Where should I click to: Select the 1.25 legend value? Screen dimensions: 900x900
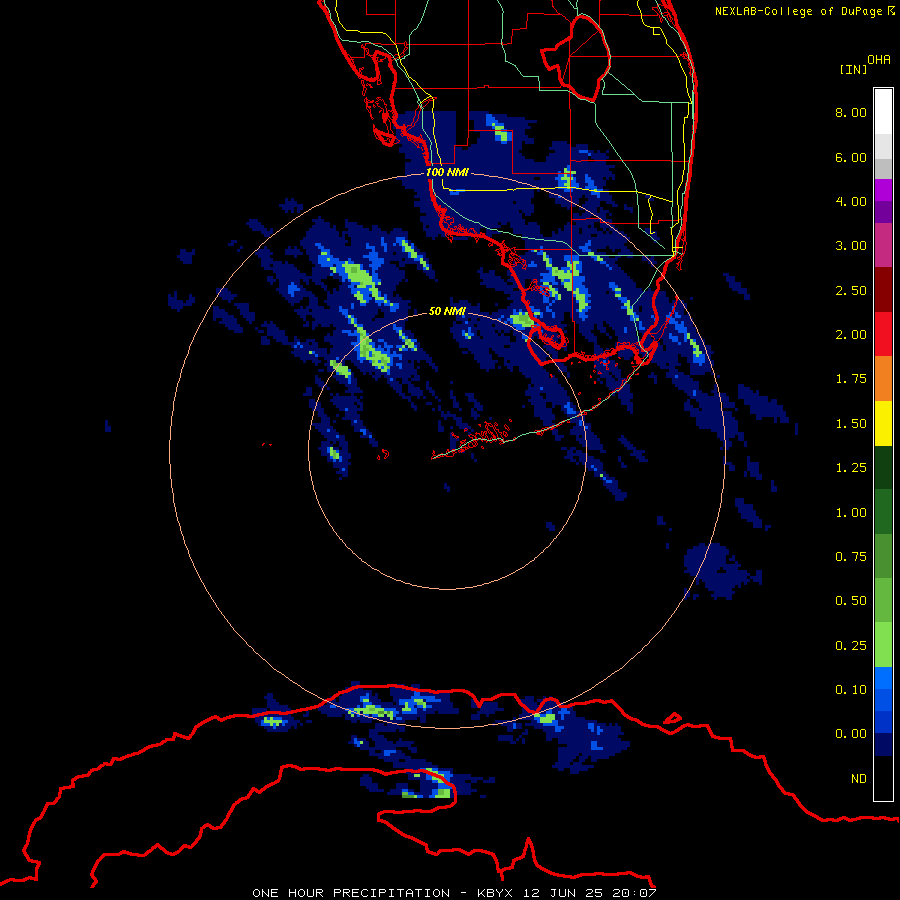pyautogui.click(x=851, y=468)
